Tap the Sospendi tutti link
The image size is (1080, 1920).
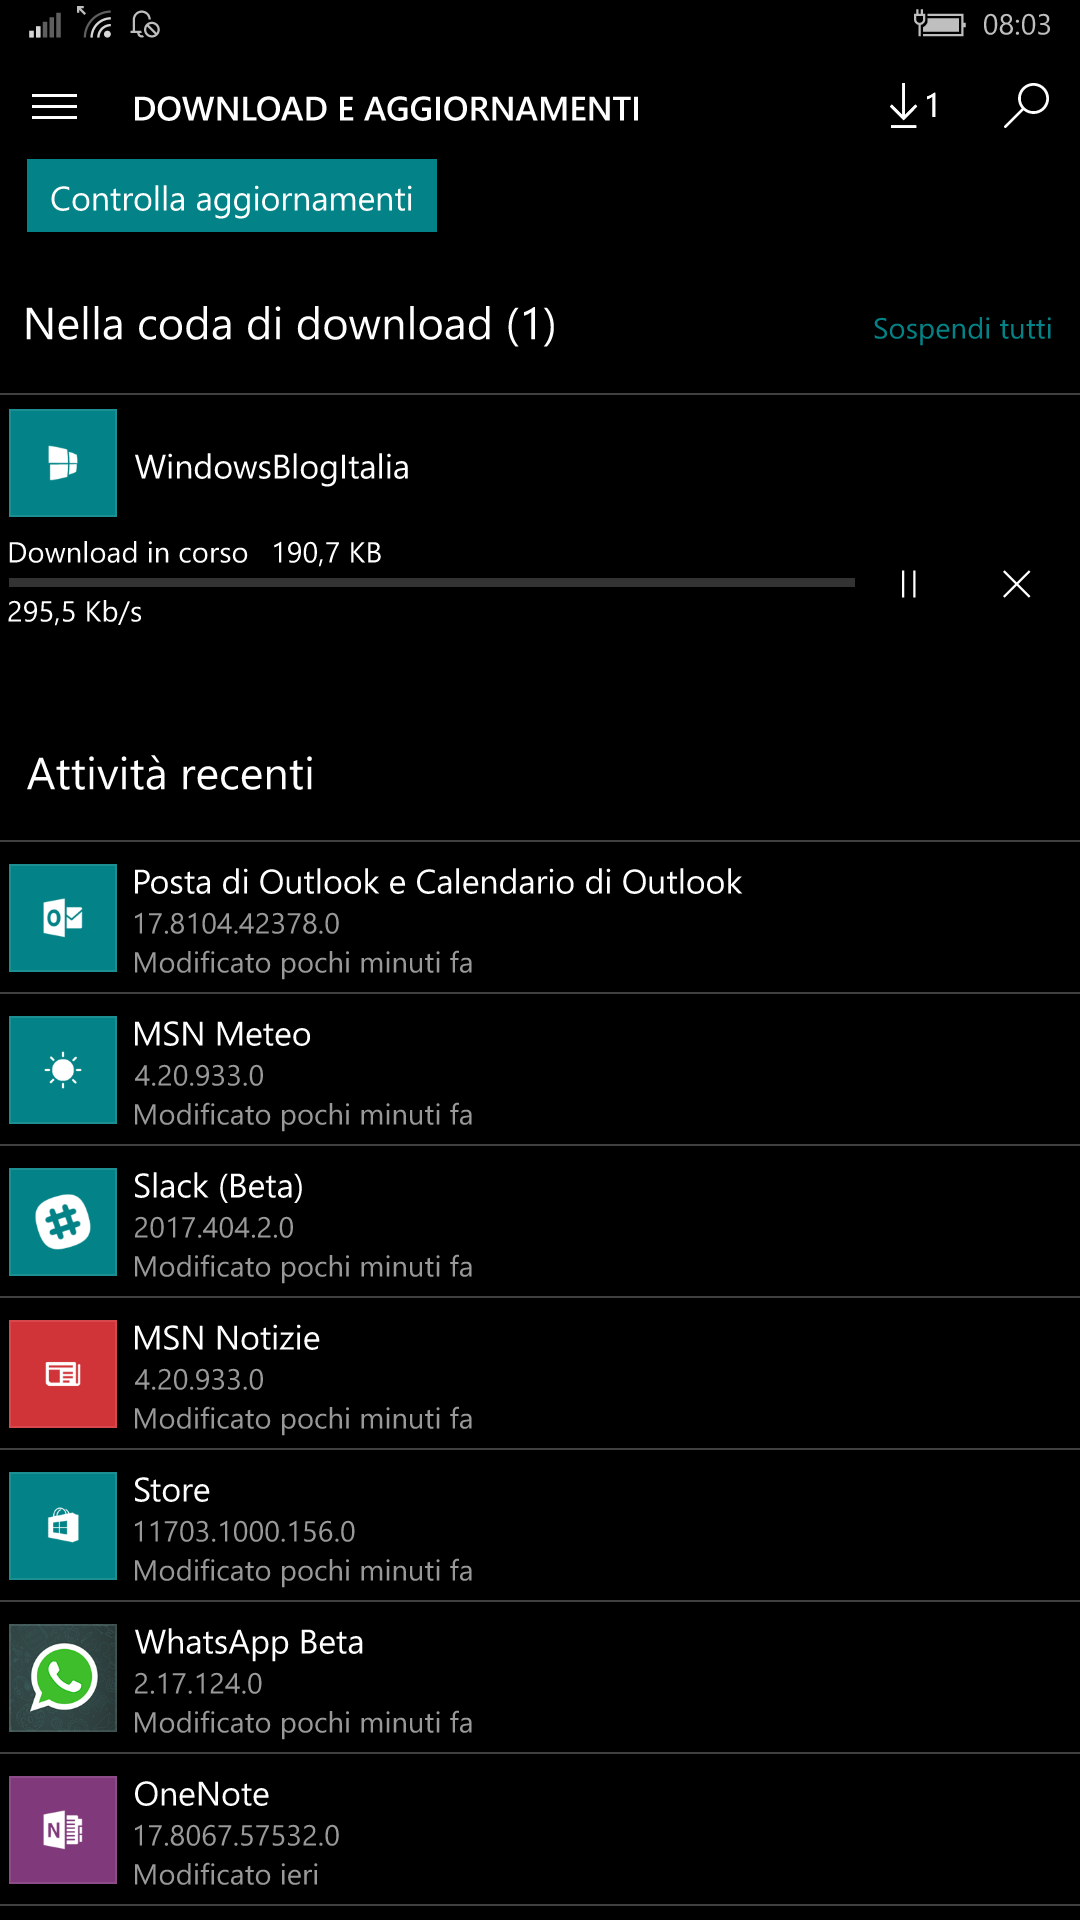pyautogui.click(x=962, y=329)
